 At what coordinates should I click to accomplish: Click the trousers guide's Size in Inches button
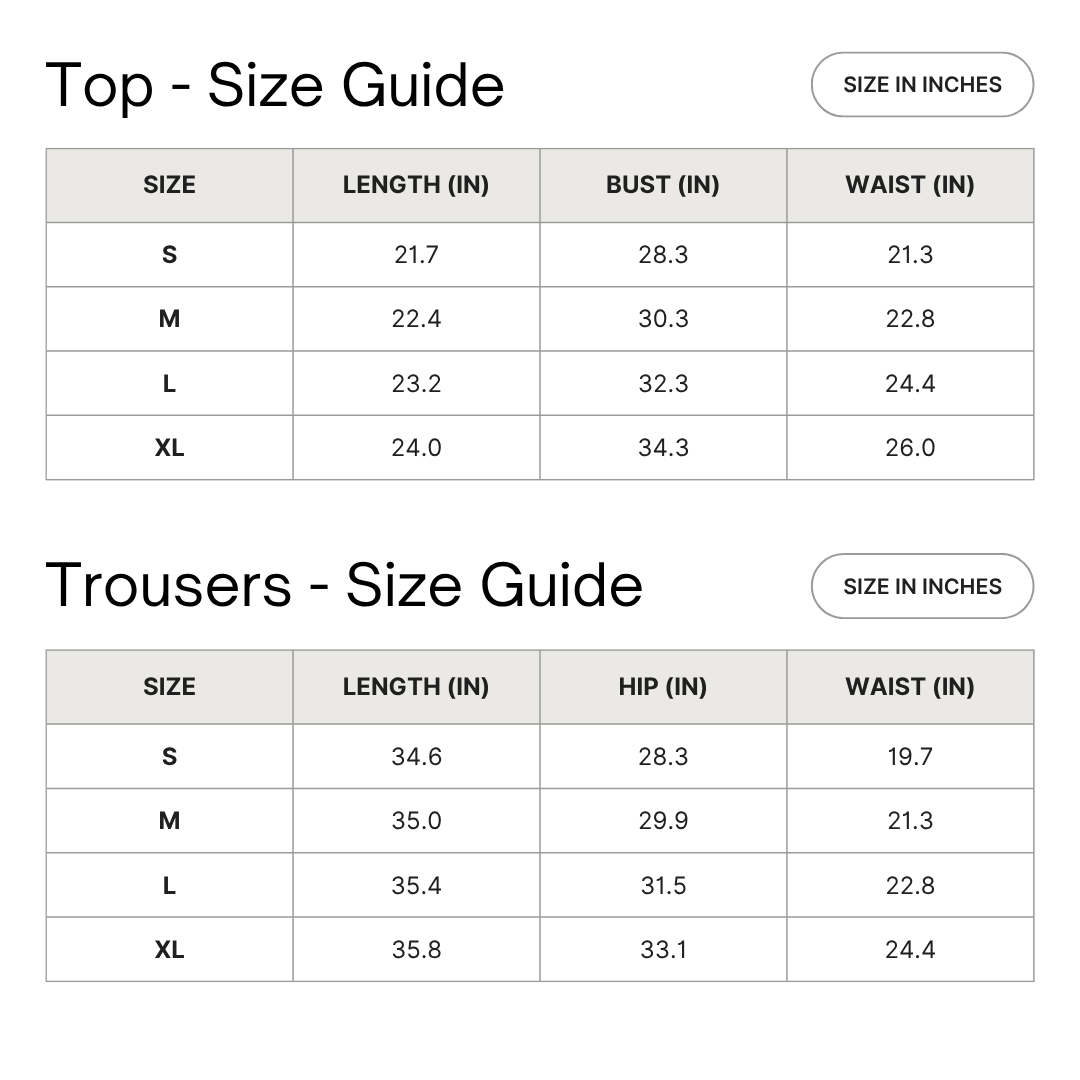(922, 586)
